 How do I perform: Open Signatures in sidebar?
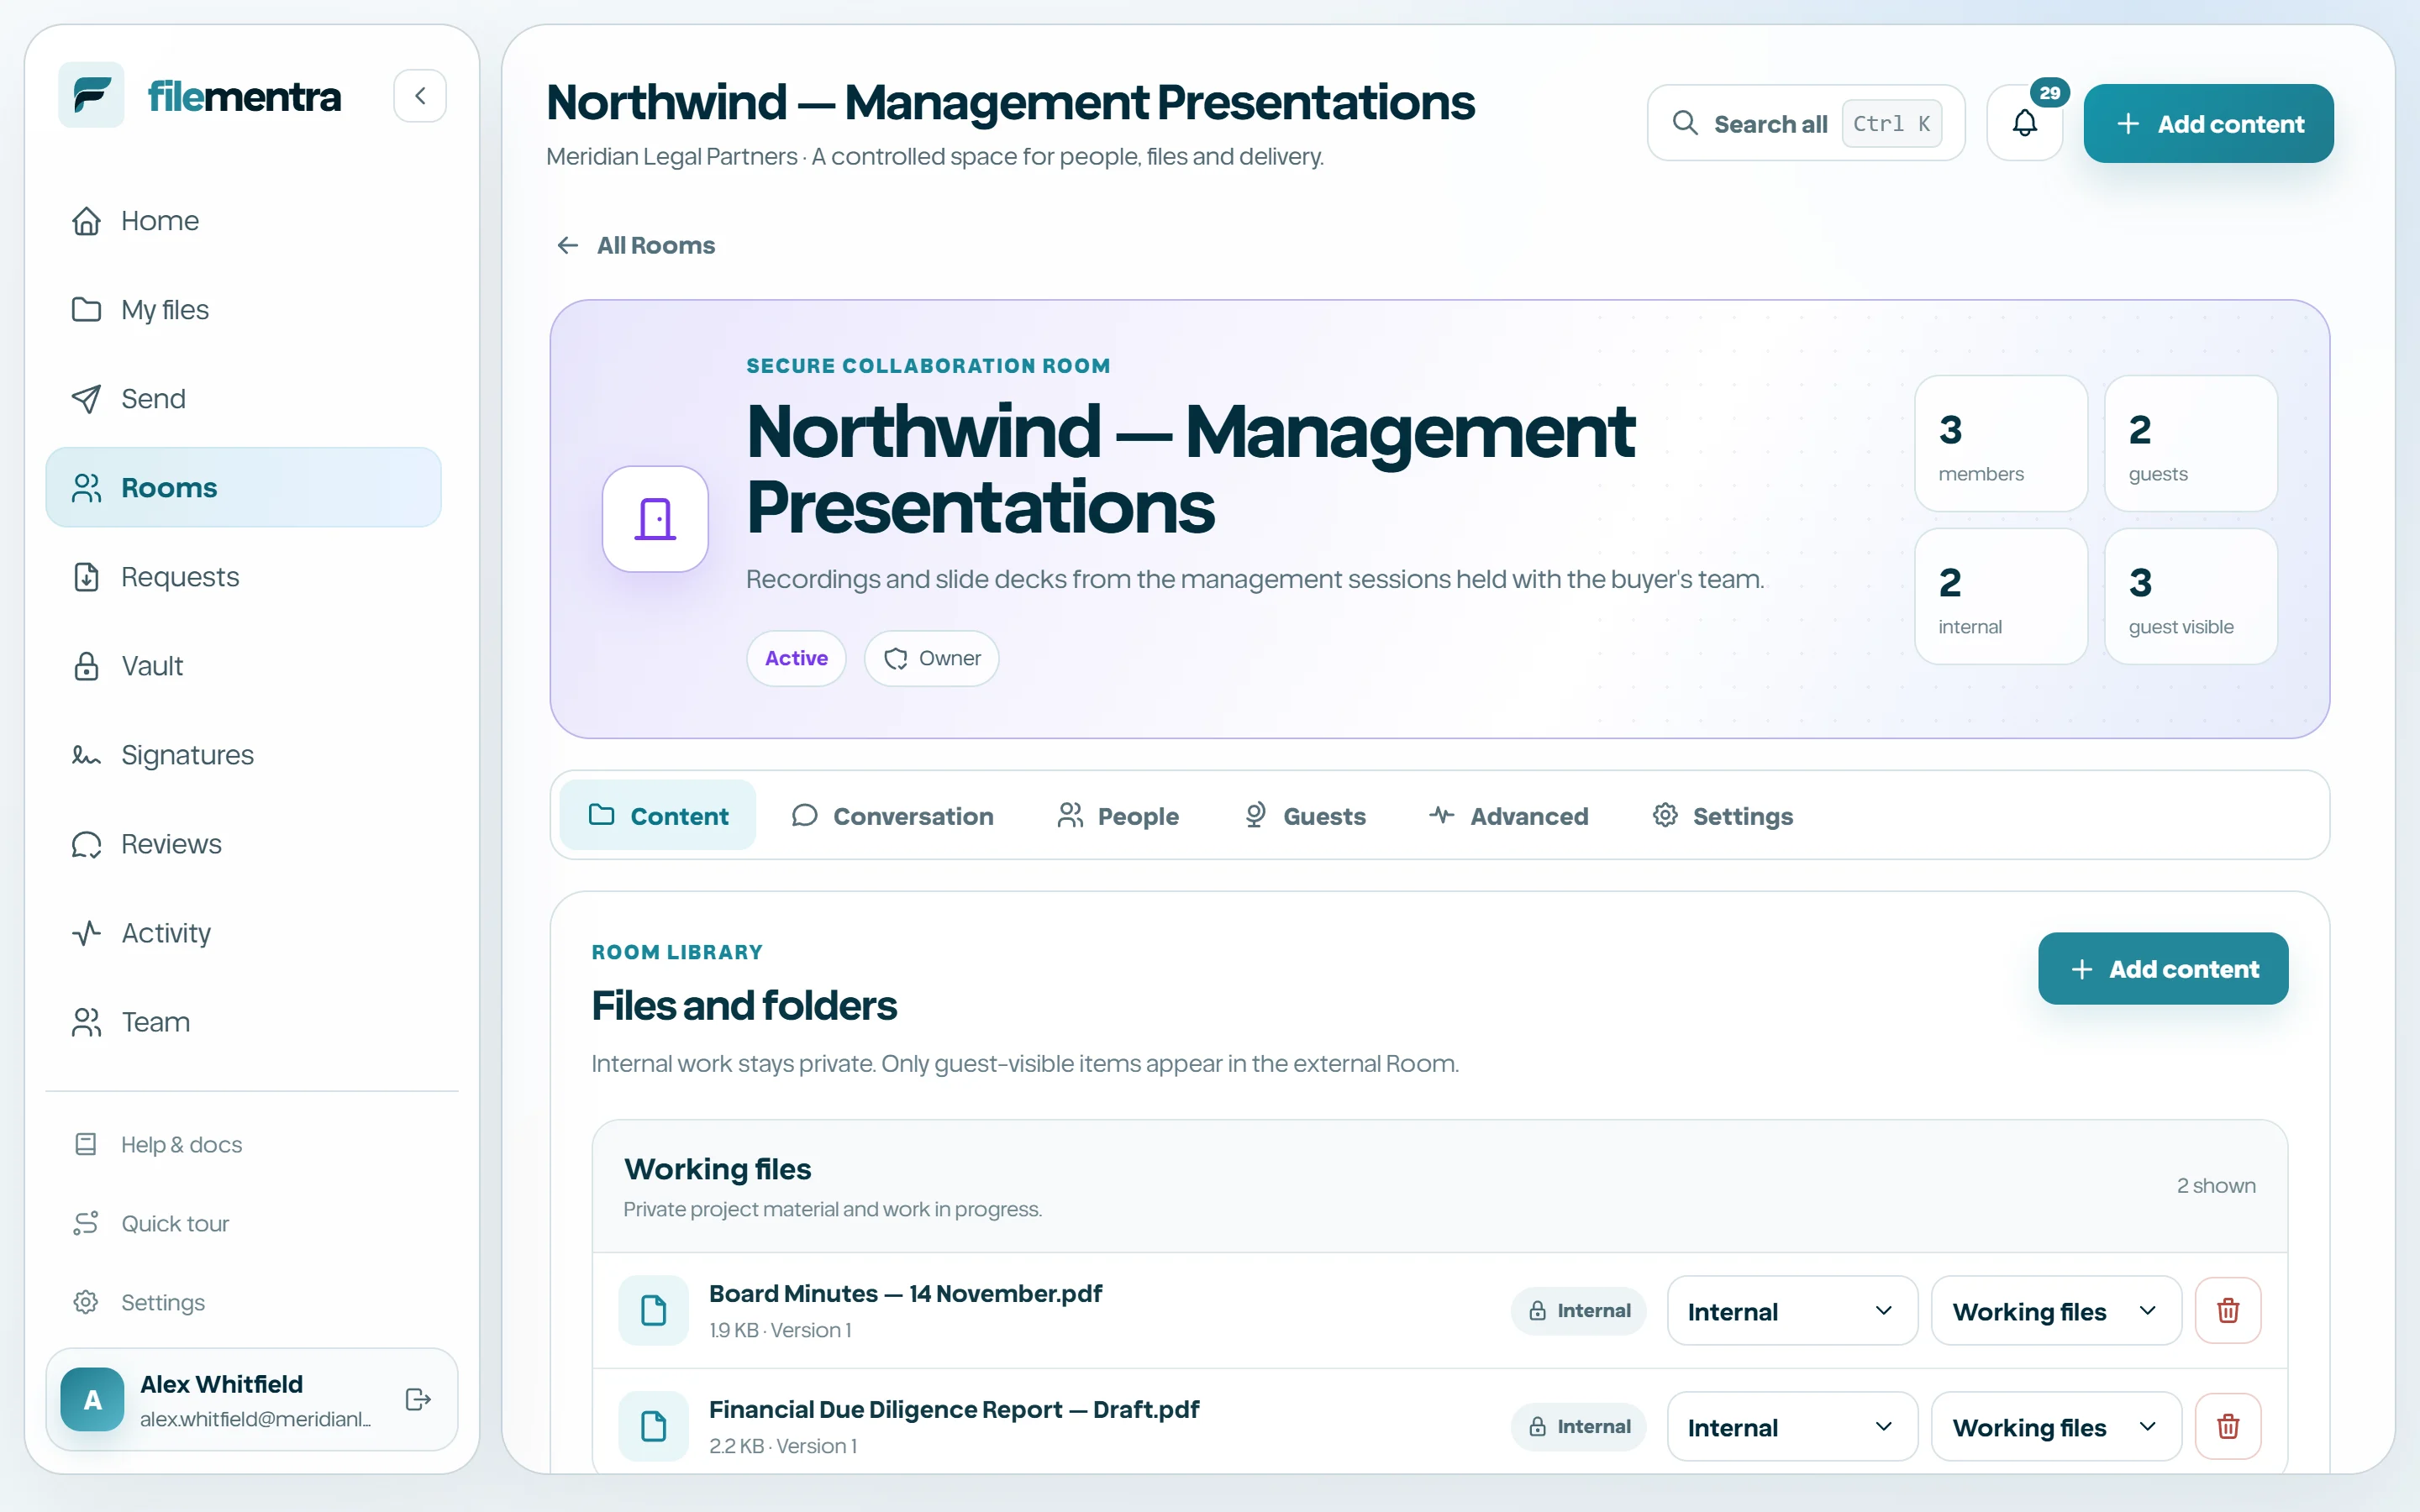pyautogui.click(x=243, y=754)
